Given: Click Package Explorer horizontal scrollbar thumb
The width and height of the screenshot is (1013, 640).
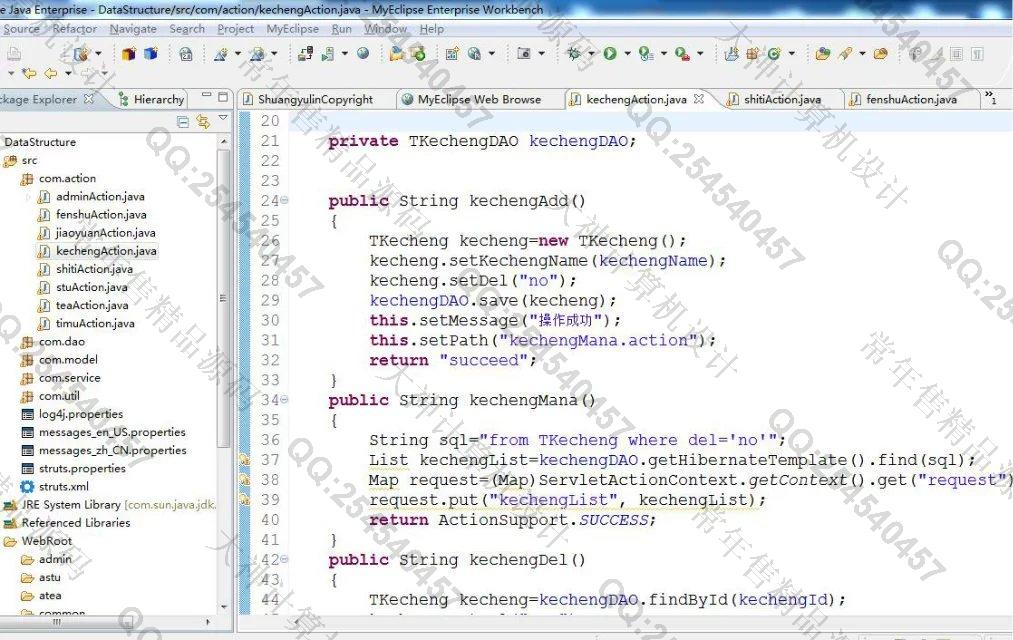Looking at the screenshot, I should point(68,622).
